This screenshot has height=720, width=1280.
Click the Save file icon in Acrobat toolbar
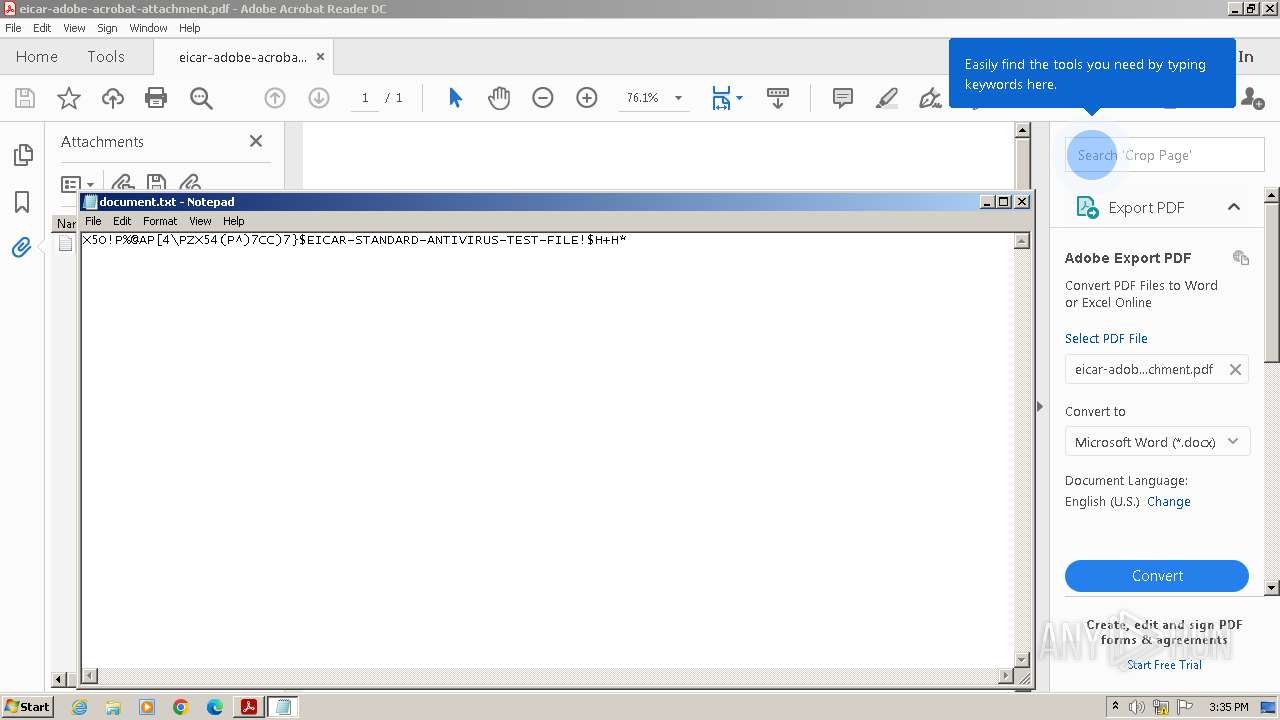[x=25, y=98]
